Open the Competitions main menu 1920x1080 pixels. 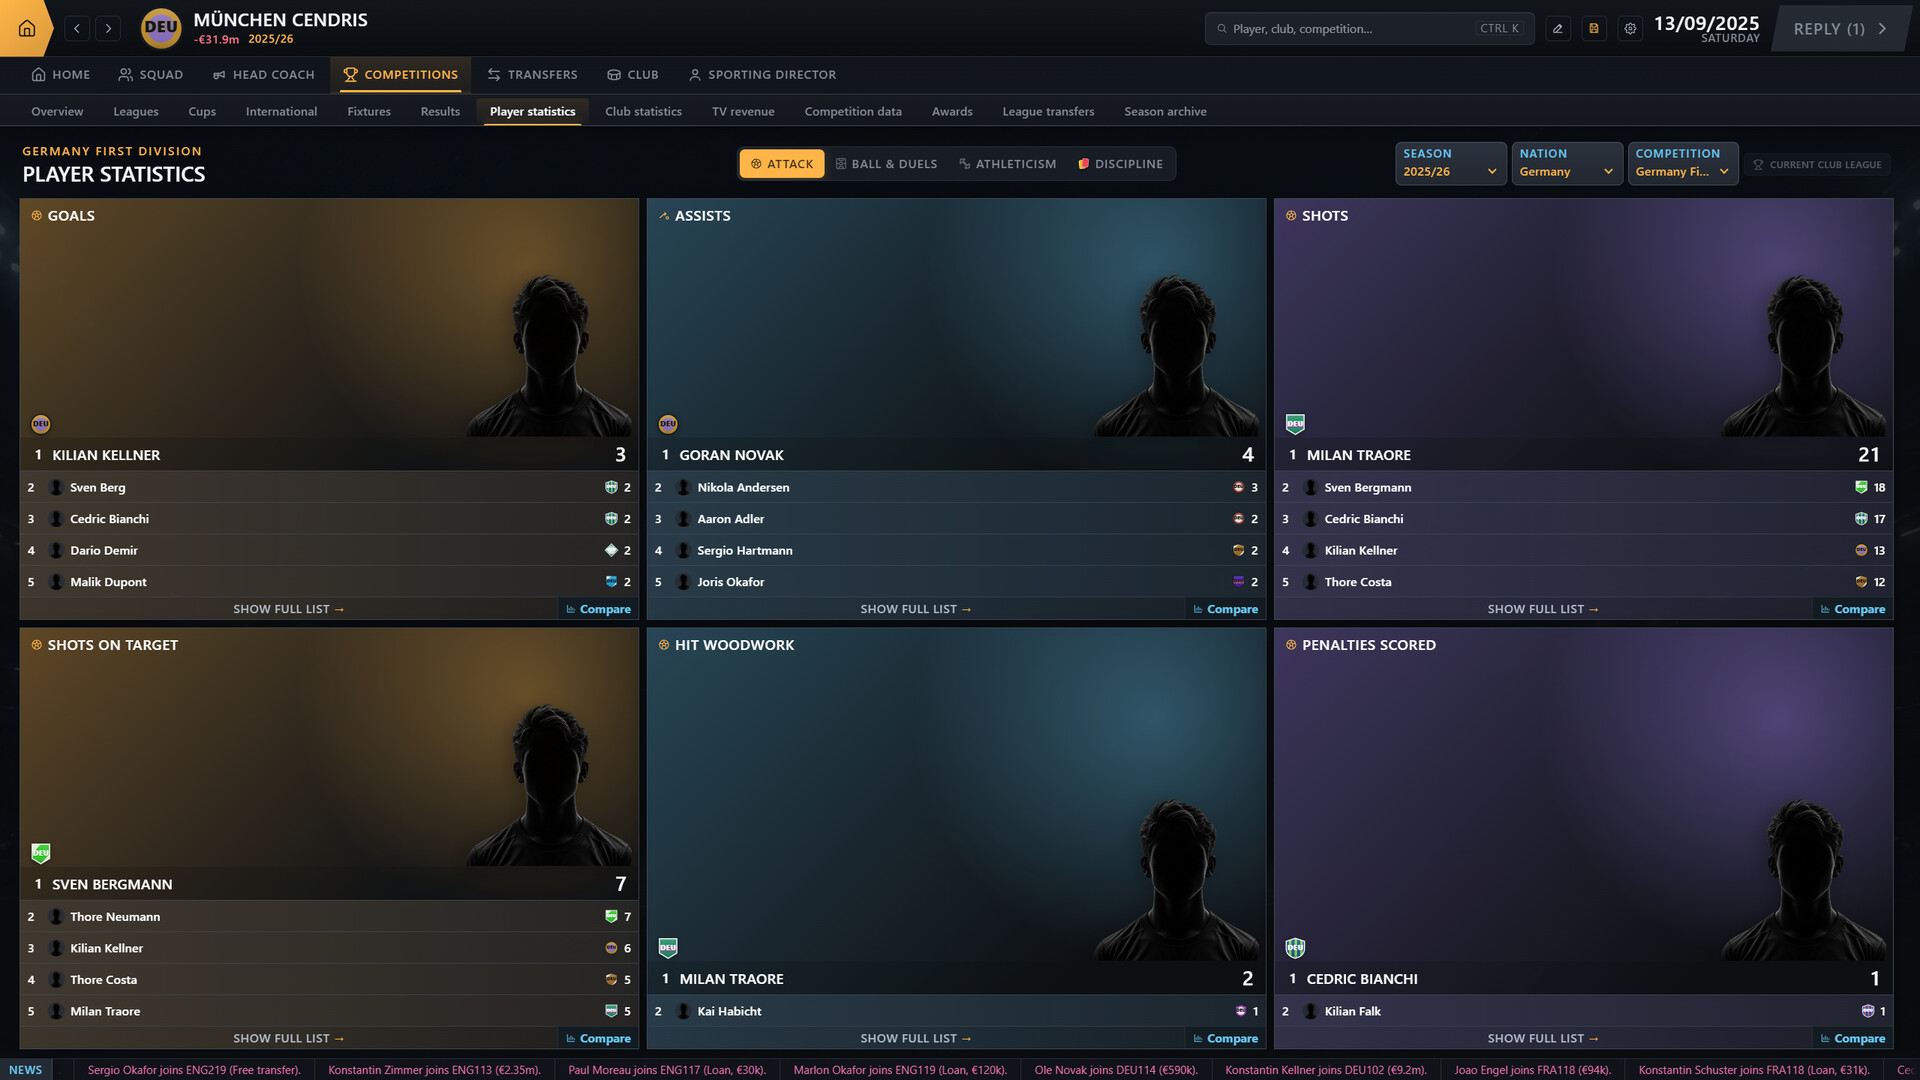point(400,75)
